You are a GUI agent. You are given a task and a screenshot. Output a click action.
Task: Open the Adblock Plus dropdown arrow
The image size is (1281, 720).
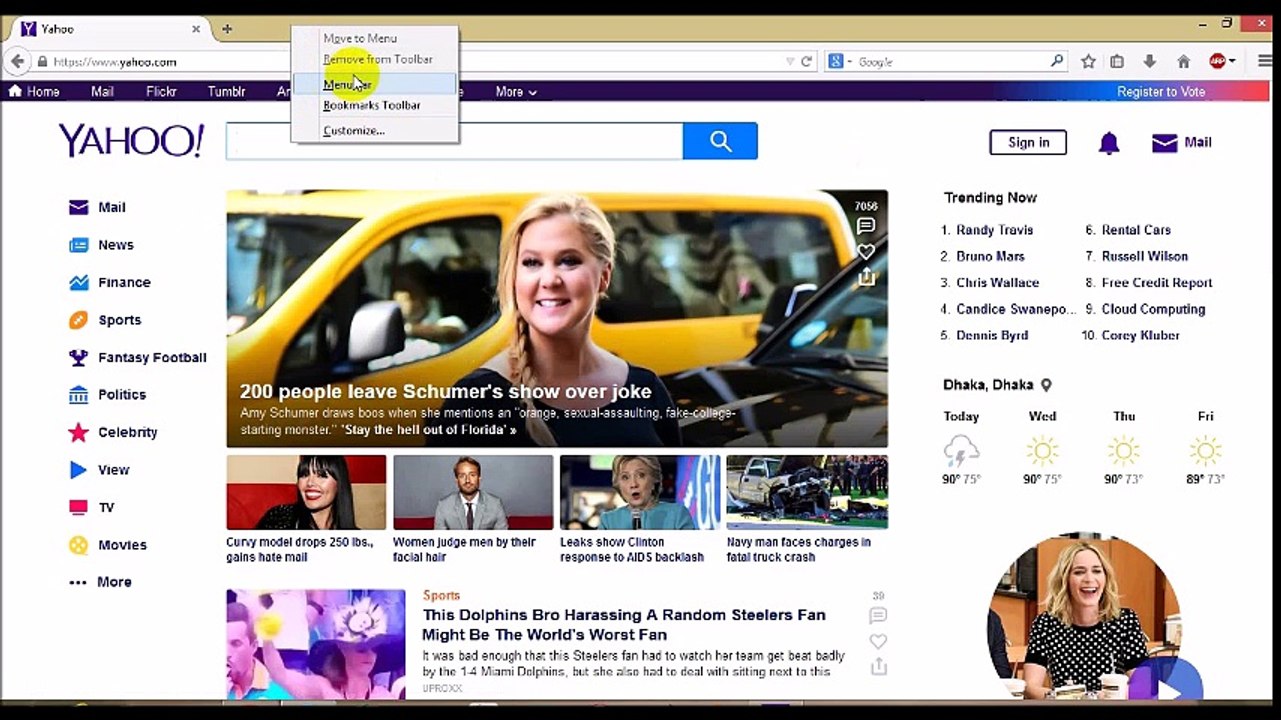1233,62
